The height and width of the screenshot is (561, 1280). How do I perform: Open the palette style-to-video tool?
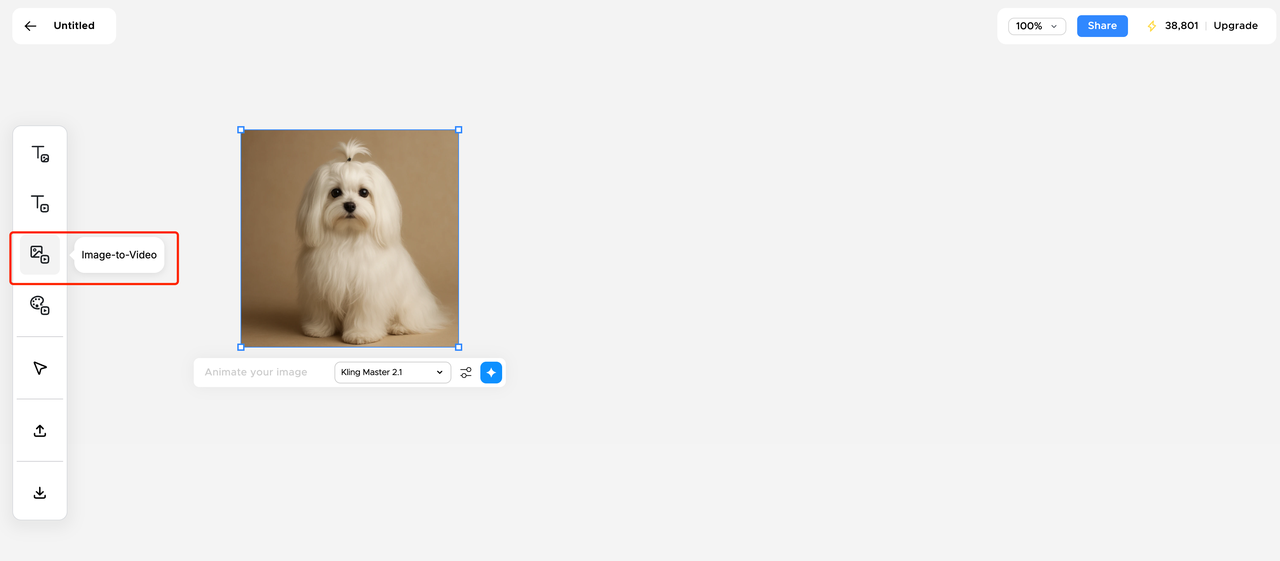[x=40, y=306]
